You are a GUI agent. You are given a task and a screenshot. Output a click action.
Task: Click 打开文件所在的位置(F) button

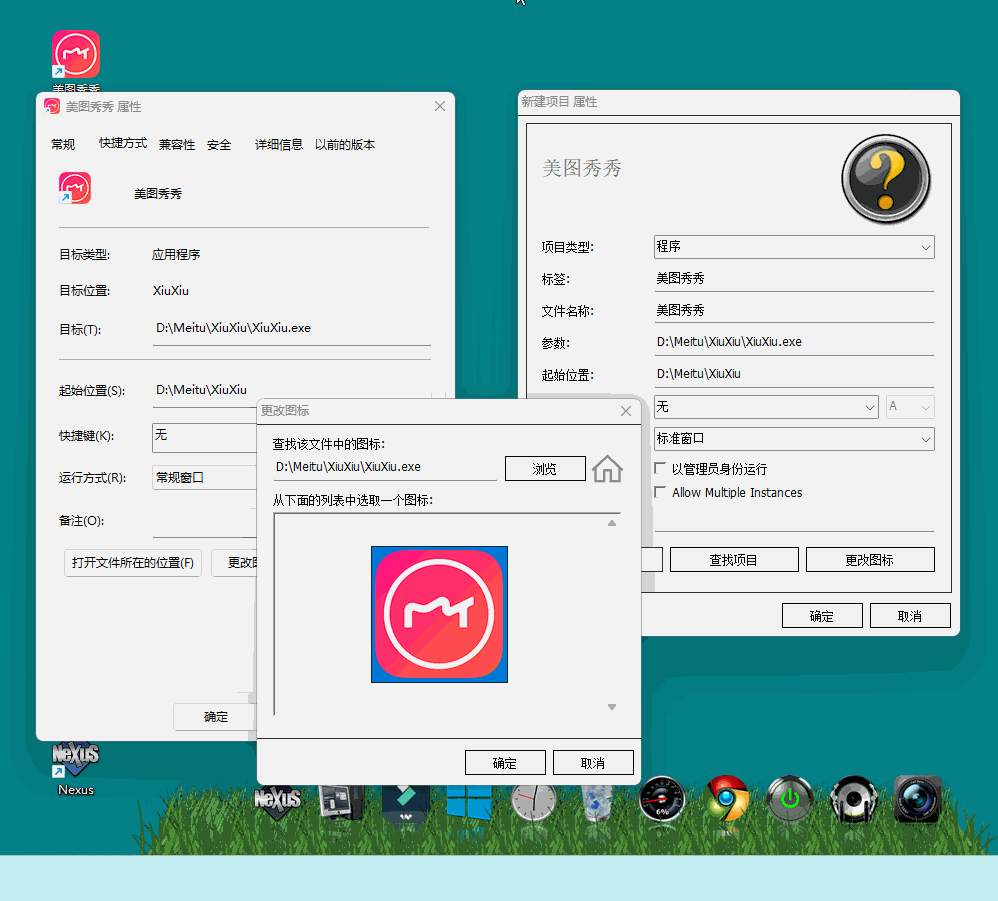point(133,562)
